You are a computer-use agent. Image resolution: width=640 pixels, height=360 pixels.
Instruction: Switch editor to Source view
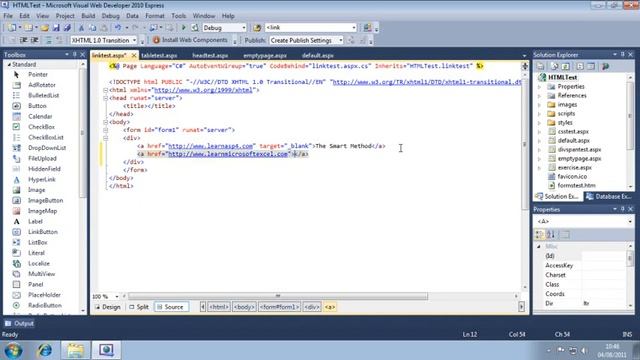tap(171, 307)
